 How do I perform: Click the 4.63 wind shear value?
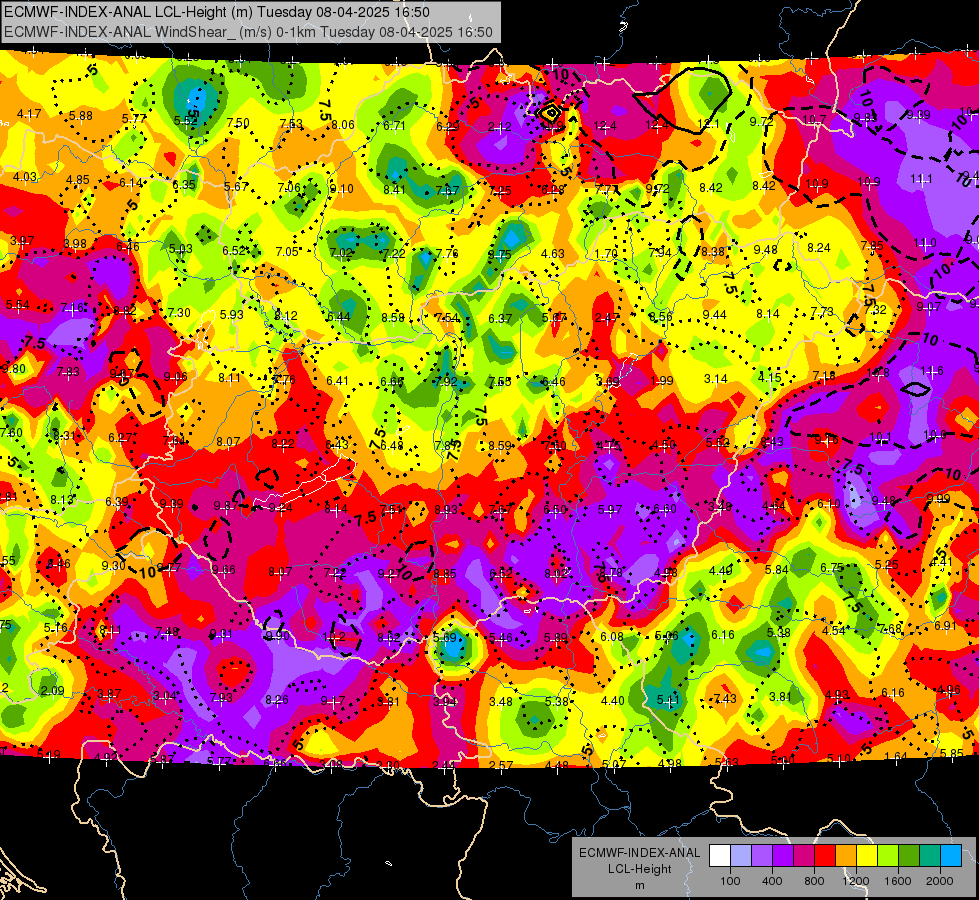(553, 254)
